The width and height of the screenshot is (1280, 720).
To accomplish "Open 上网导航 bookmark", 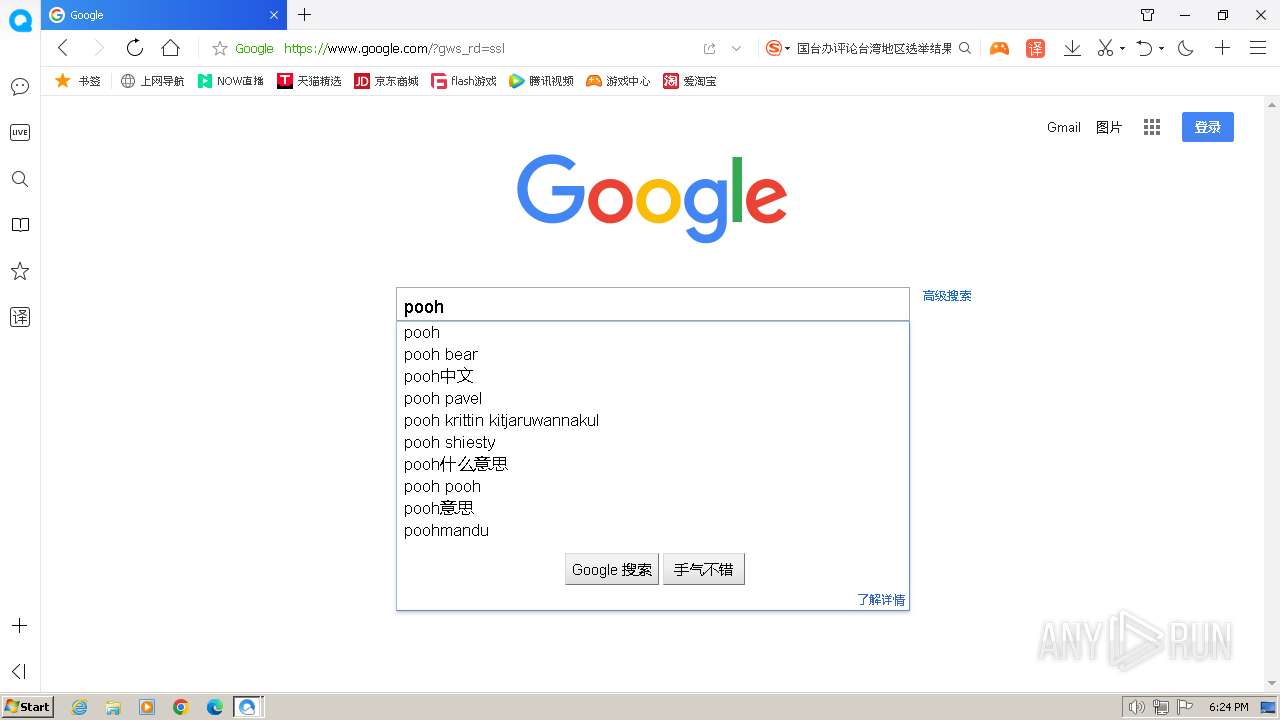I will [152, 81].
